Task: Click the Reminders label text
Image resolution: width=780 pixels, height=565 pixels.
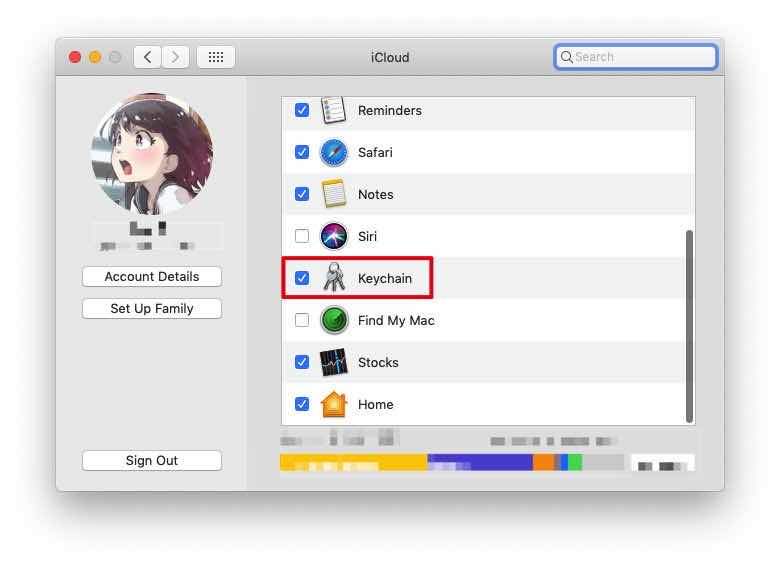Action: coord(390,110)
